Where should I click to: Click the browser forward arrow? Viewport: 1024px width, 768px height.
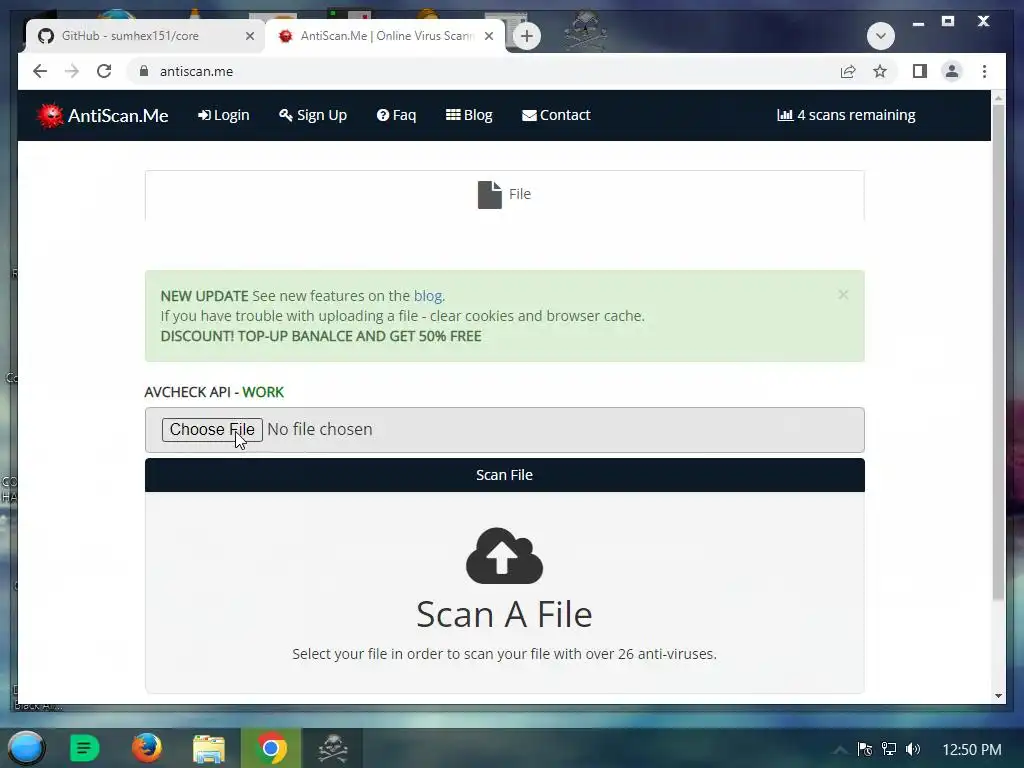[72, 71]
